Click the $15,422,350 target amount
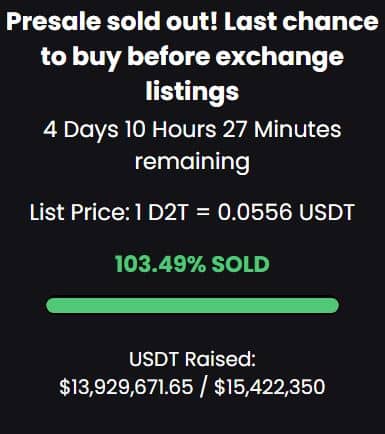The image size is (385, 434). click(x=269, y=387)
